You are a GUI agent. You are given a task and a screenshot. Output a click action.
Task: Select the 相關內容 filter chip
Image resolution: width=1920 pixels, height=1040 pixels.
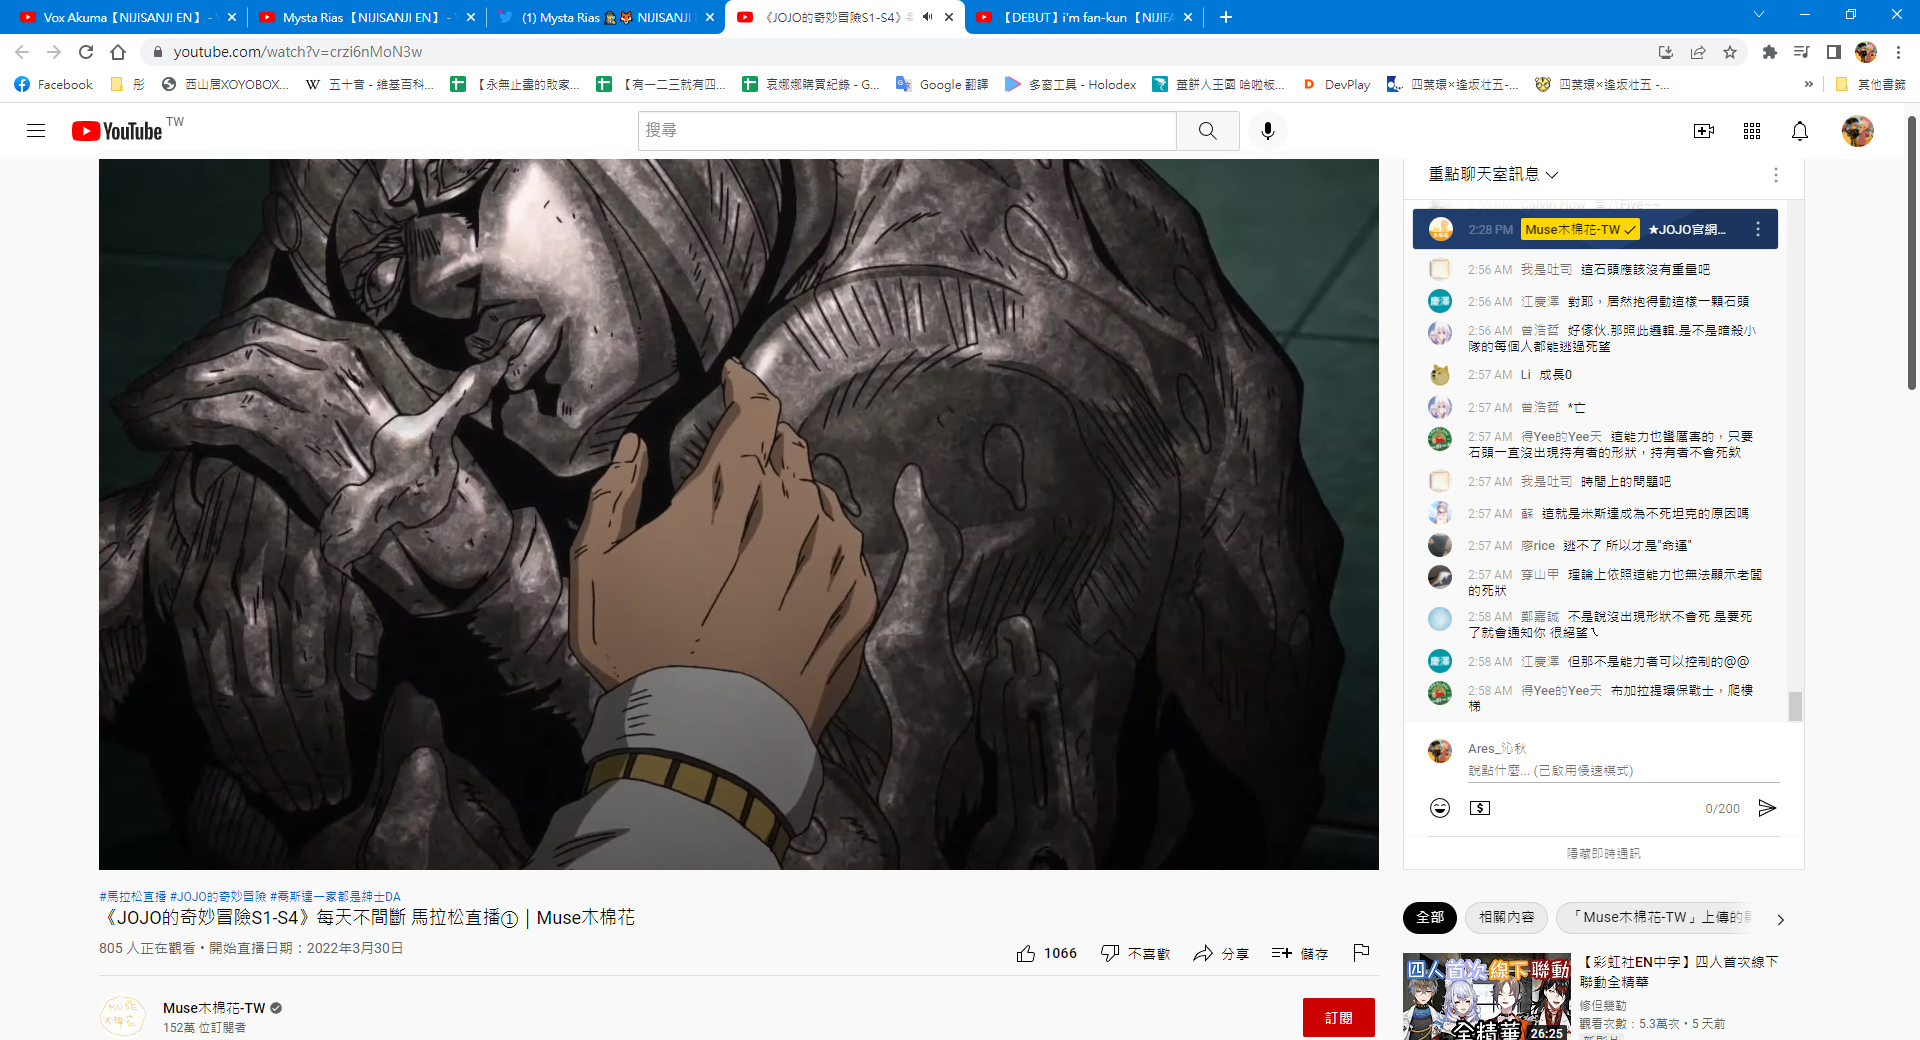(1506, 917)
